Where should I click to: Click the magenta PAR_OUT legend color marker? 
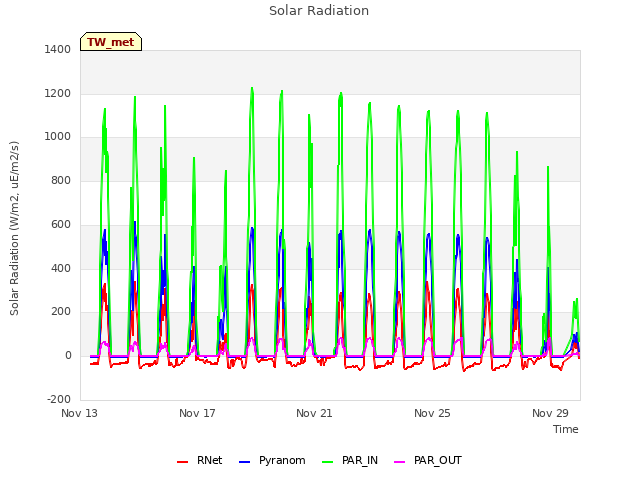click(400, 462)
